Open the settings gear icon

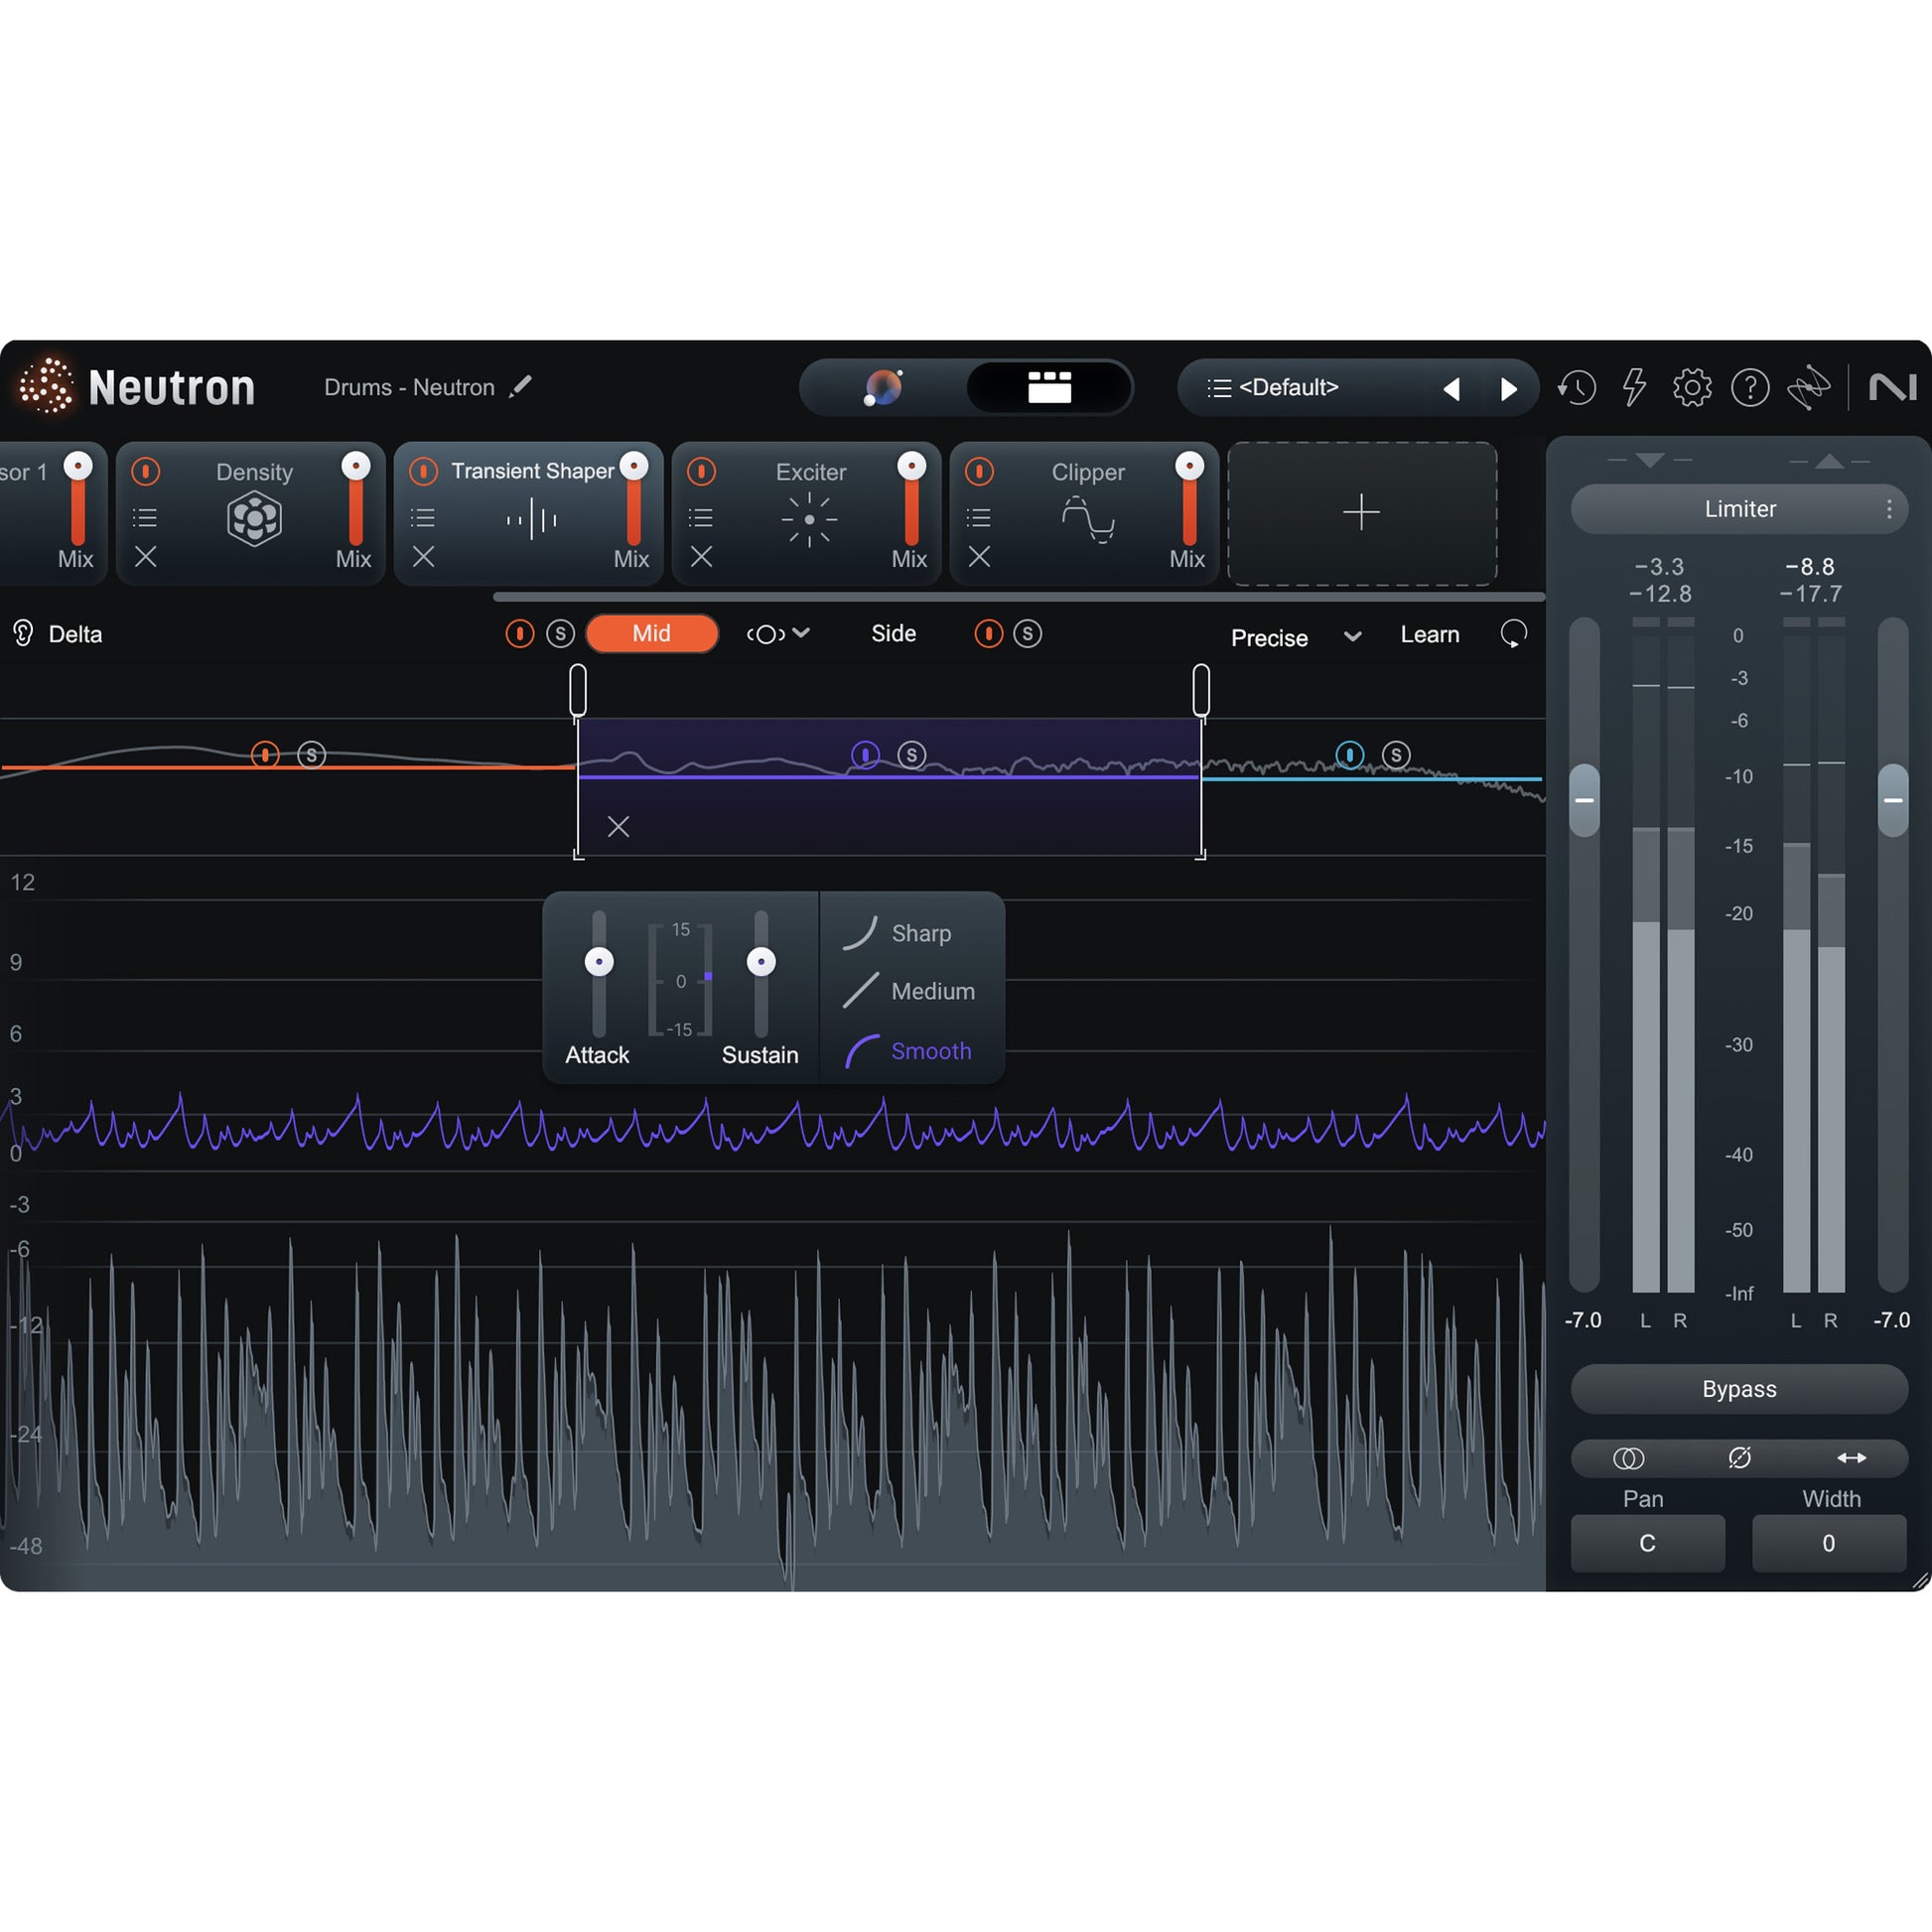1692,388
